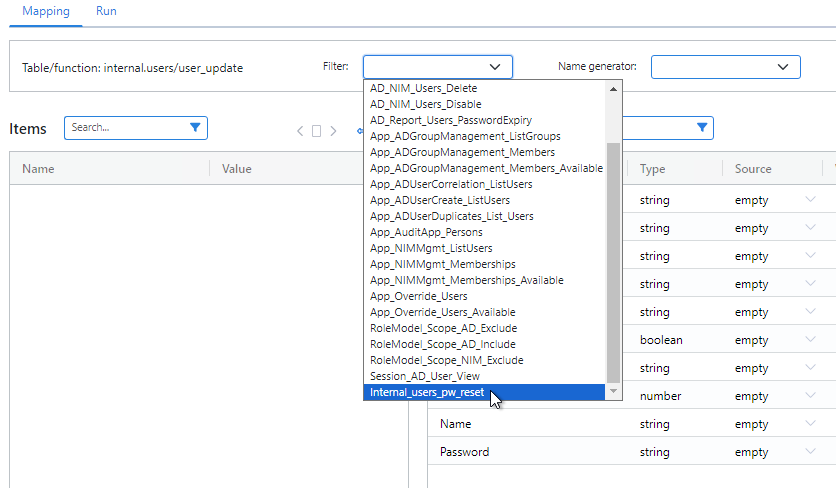Image resolution: width=836 pixels, height=488 pixels.
Task: Expand Source dropdown for the number row
Action: [810, 396]
